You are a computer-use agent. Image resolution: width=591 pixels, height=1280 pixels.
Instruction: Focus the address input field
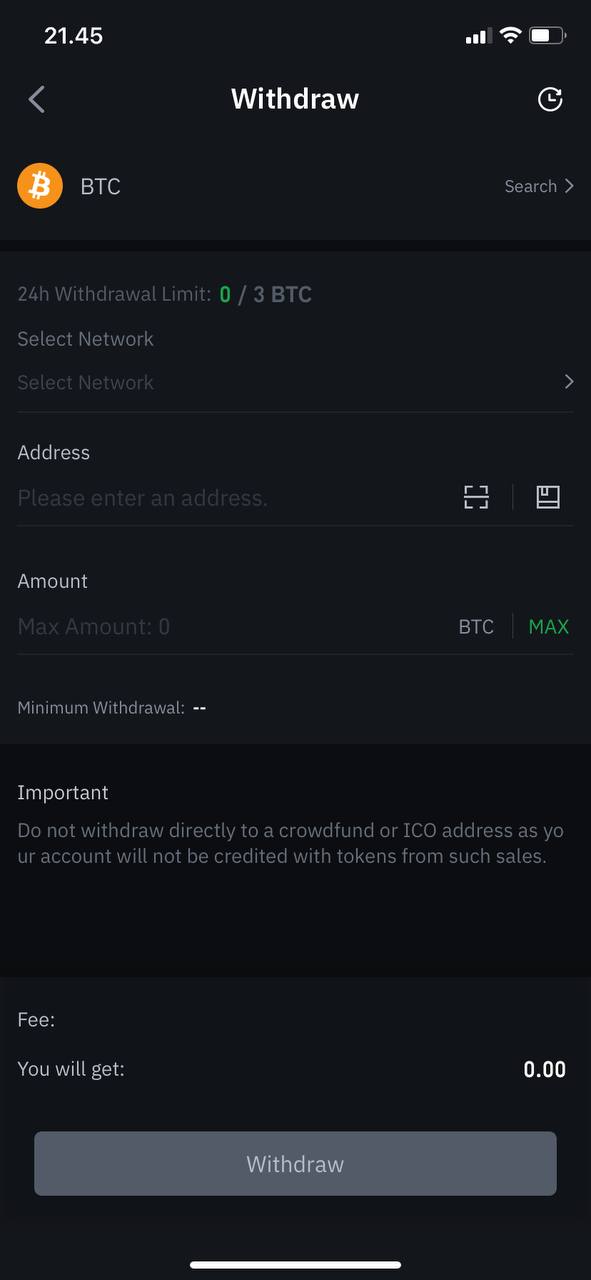(235, 497)
